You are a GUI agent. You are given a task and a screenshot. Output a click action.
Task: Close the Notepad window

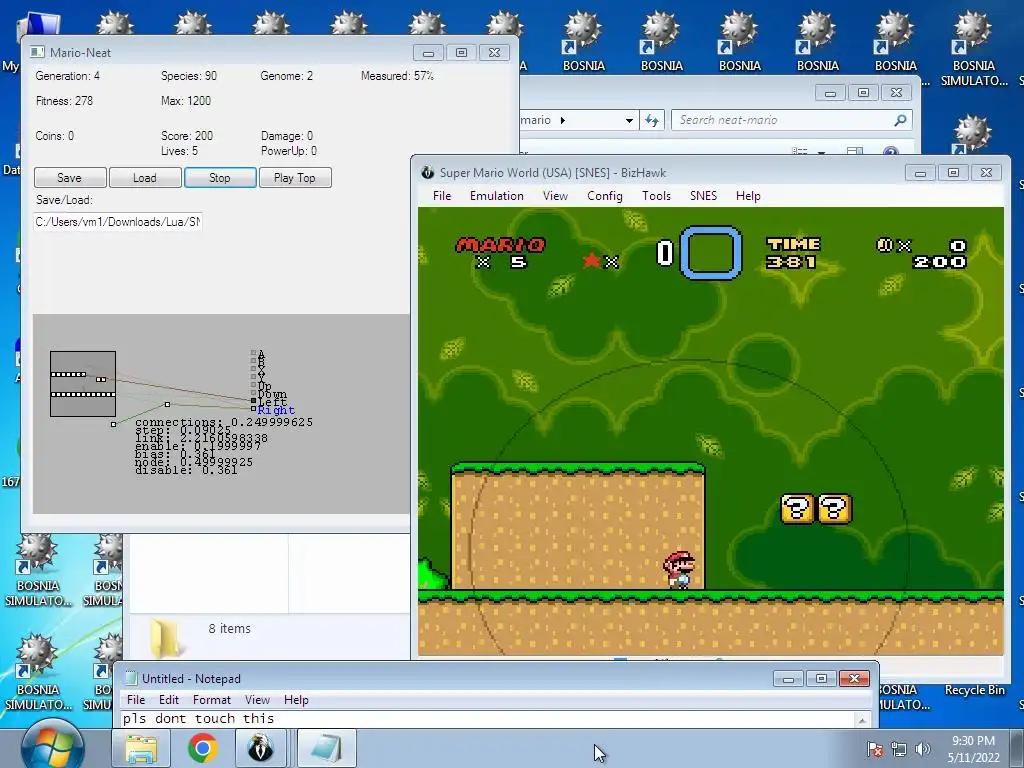854,679
